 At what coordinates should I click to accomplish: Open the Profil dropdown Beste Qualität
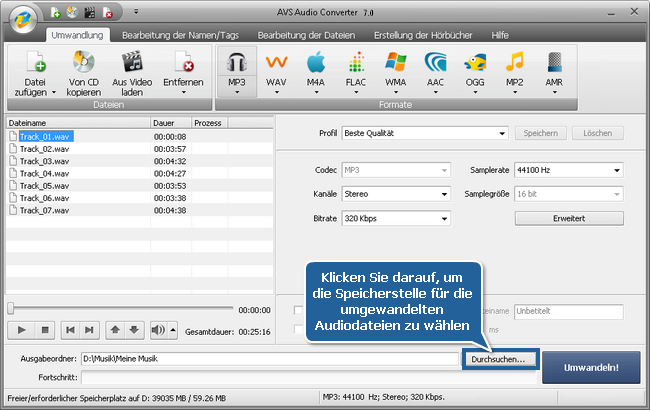[x=424, y=133]
